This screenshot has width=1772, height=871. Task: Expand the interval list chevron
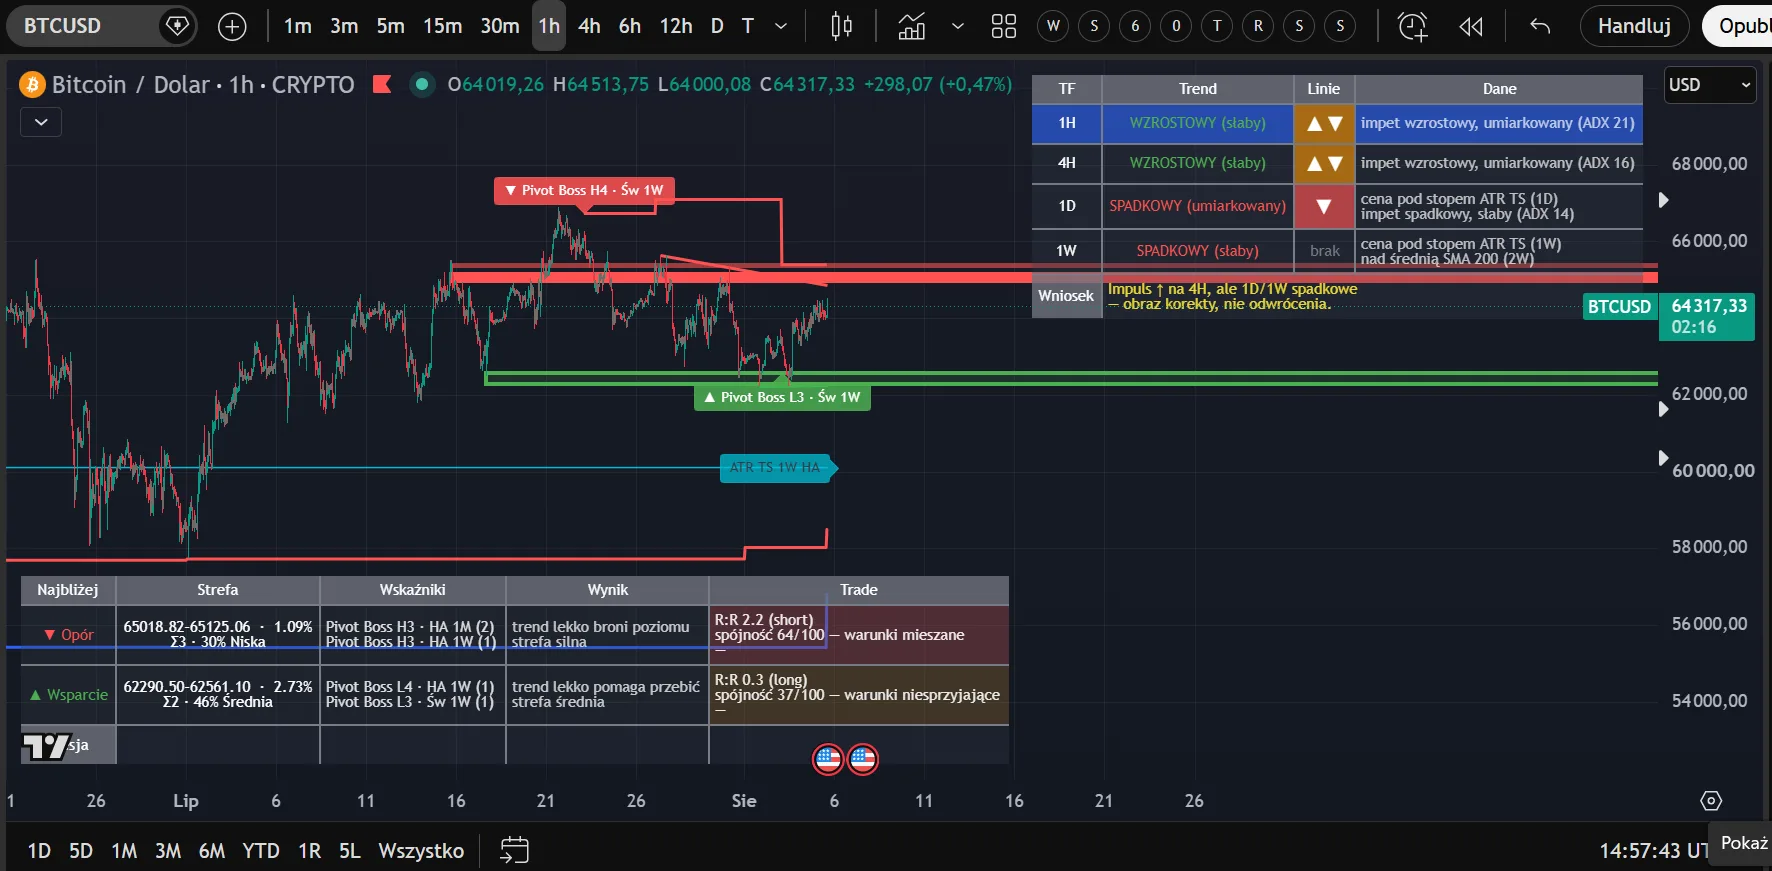point(781,27)
